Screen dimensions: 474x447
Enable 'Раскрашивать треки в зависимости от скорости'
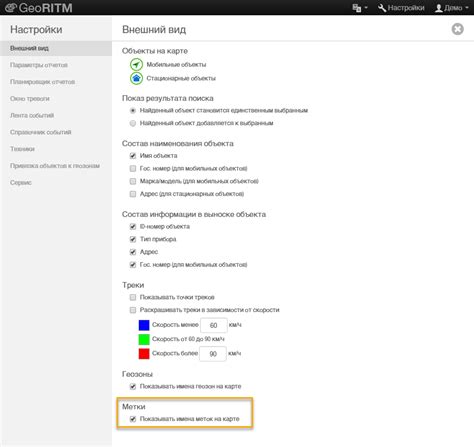133,310
